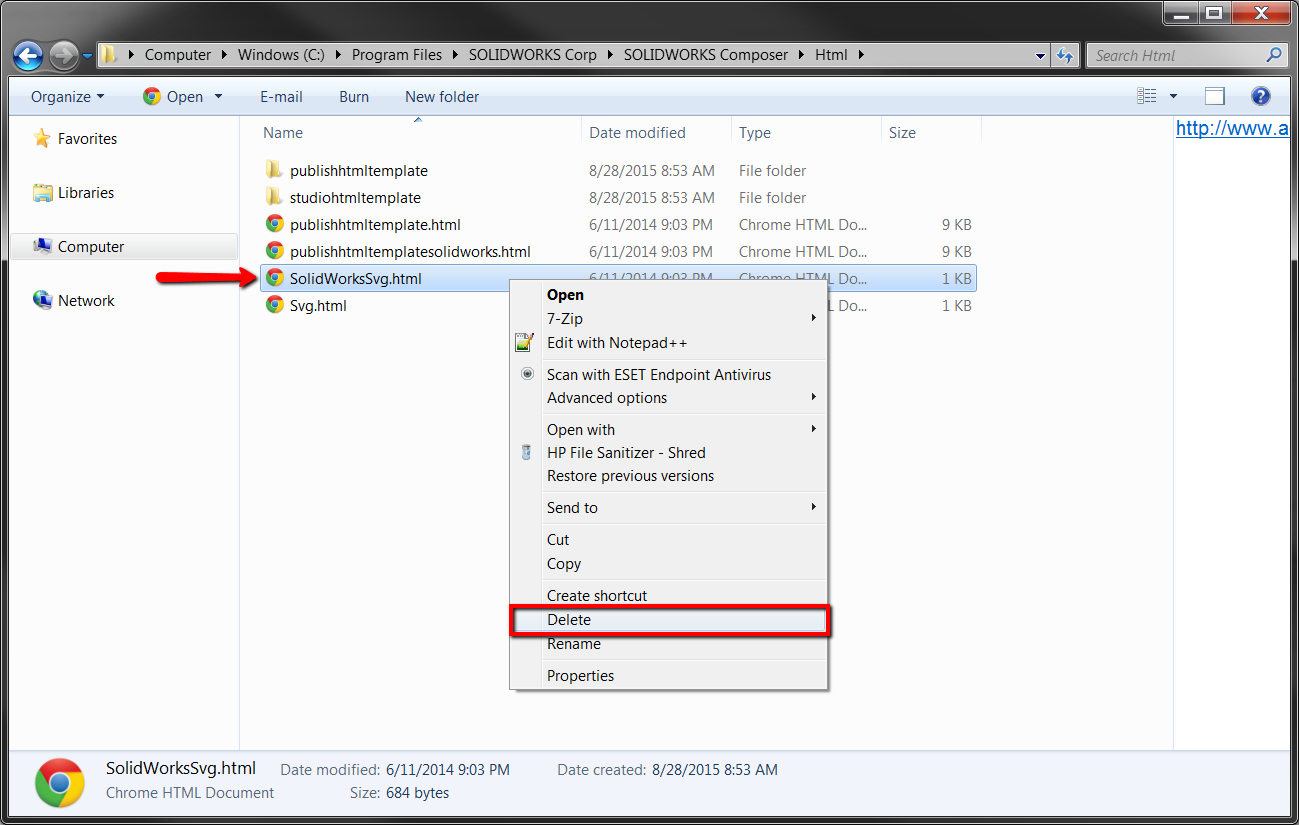Sort by the Size column header

[x=902, y=133]
